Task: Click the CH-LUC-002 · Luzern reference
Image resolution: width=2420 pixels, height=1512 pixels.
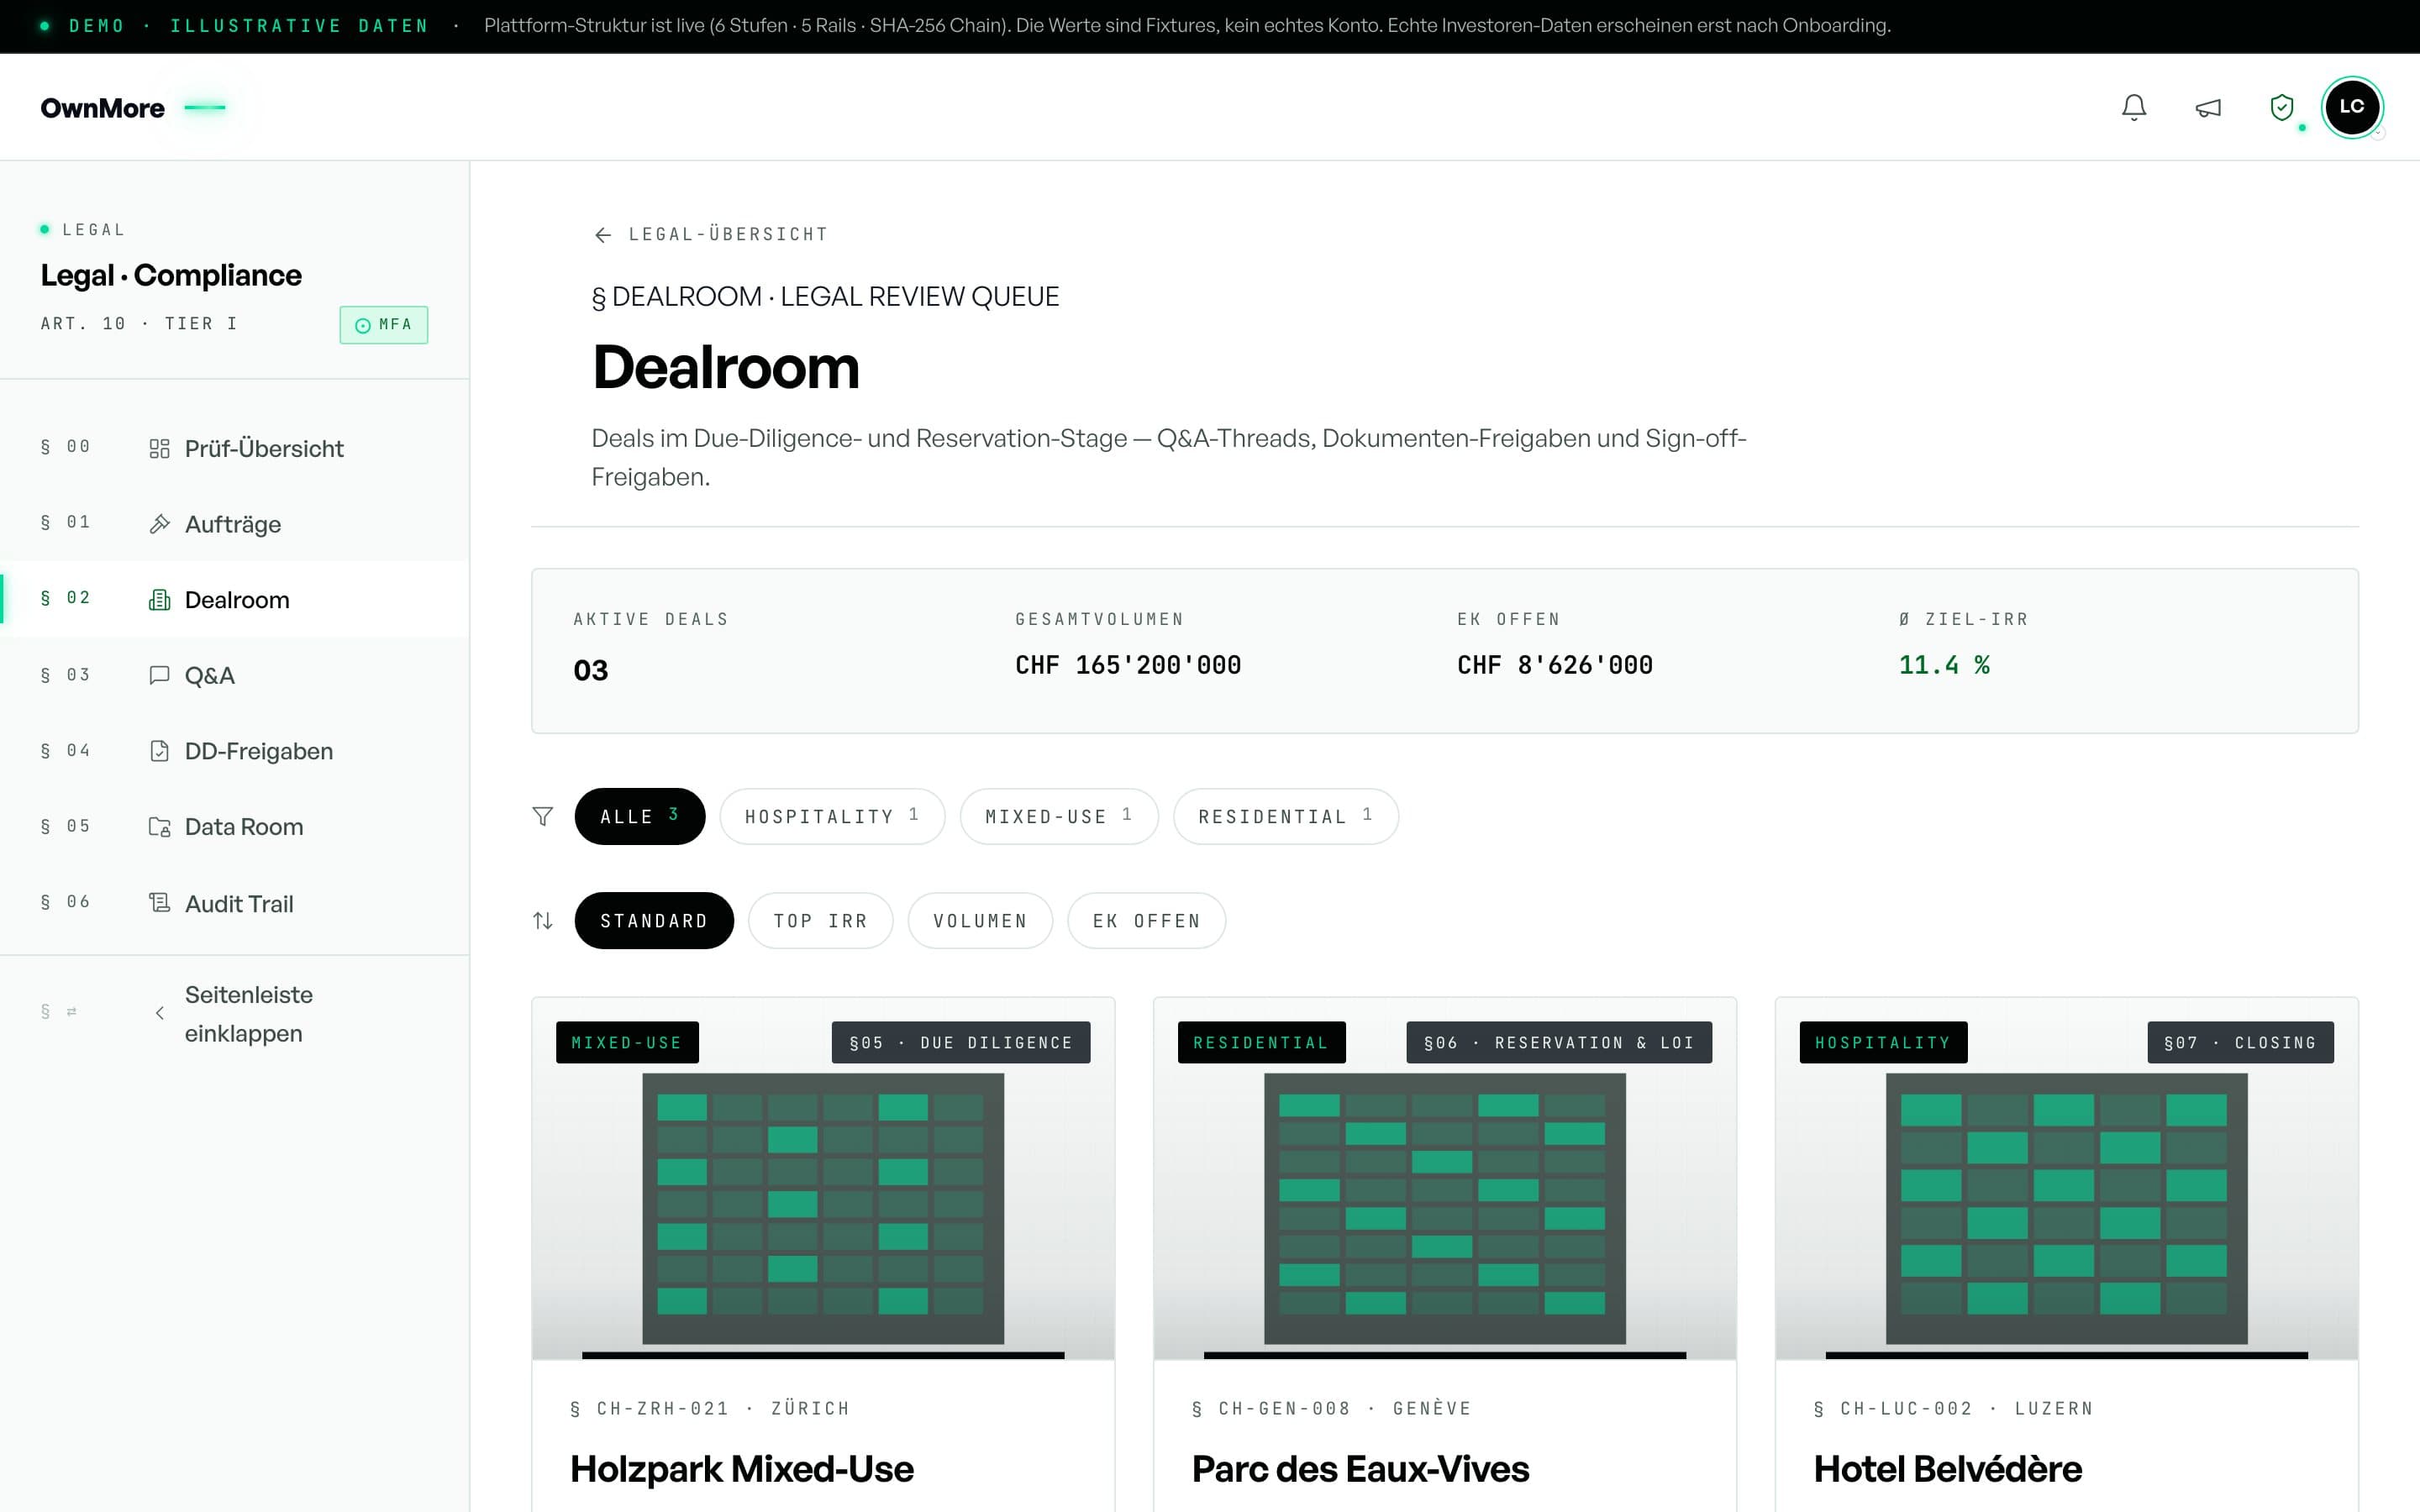Action: tap(1954, 1408)
